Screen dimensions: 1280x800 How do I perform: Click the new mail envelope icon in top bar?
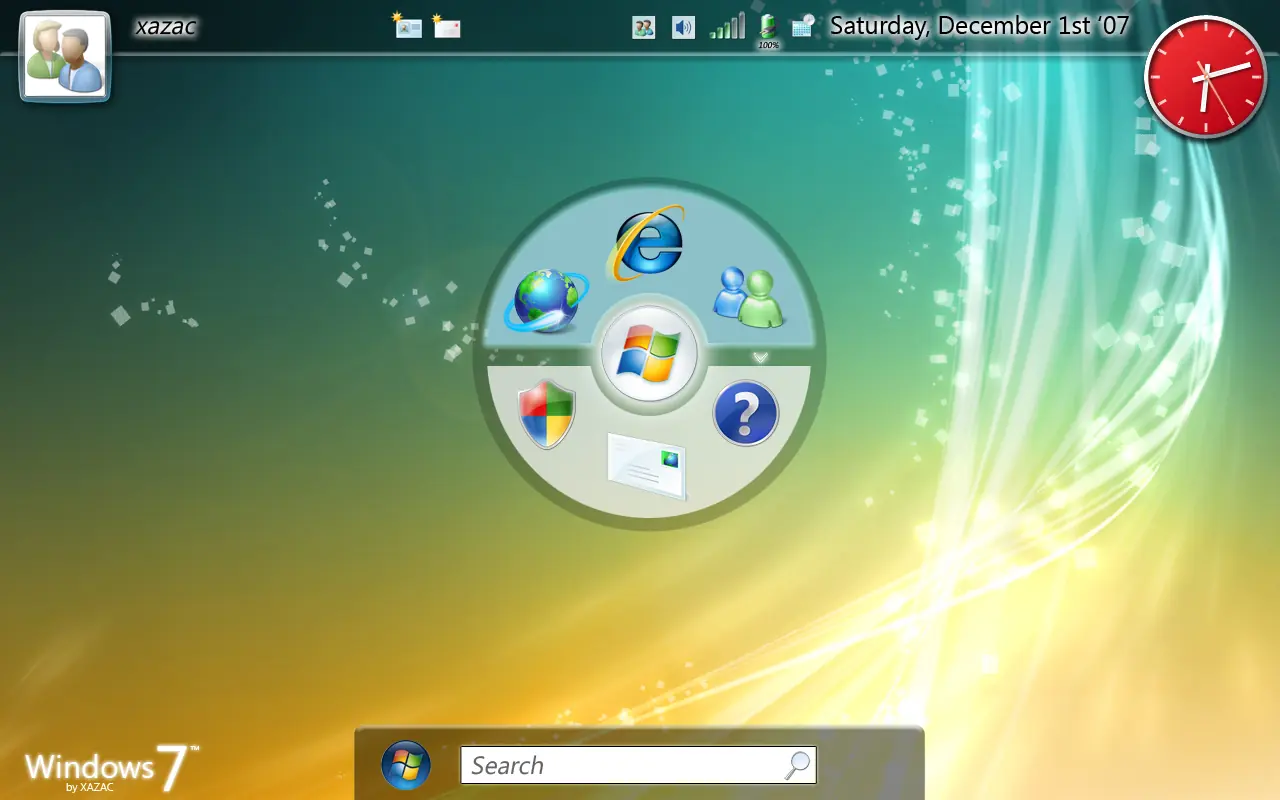pos(447,26)
